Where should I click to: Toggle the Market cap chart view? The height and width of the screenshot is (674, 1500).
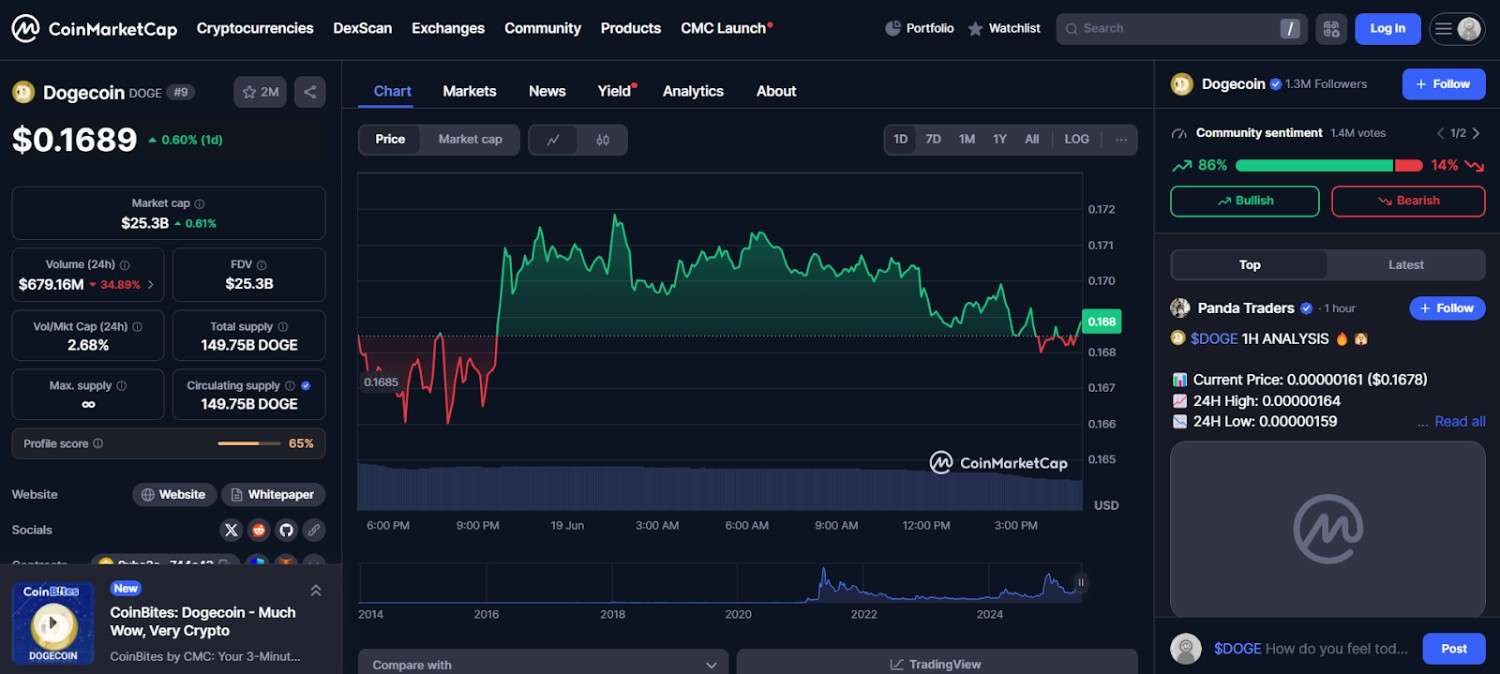pos(470,140)
